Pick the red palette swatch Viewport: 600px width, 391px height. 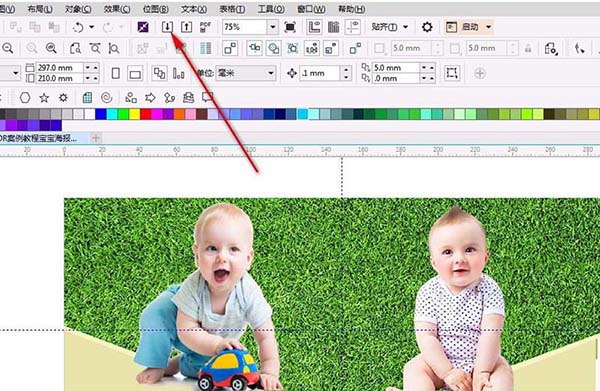pyautogui.click(x=146, y=114)
